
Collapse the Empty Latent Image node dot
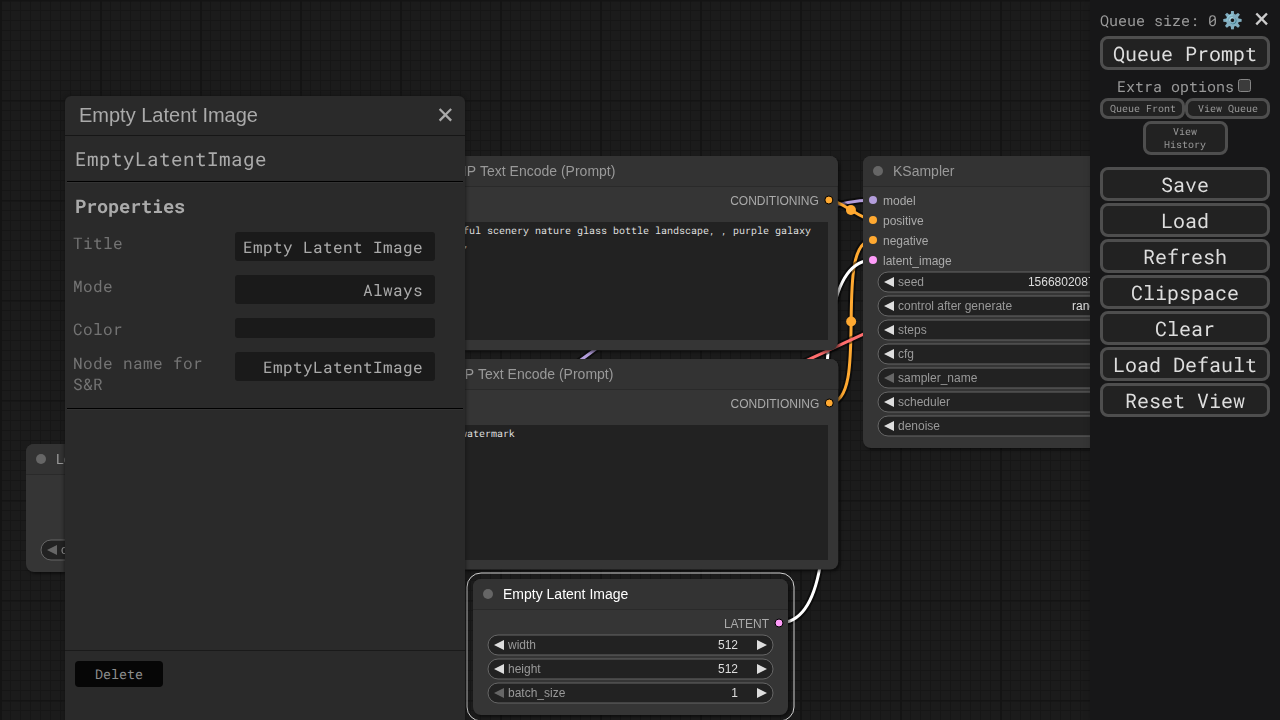(488, 594)
